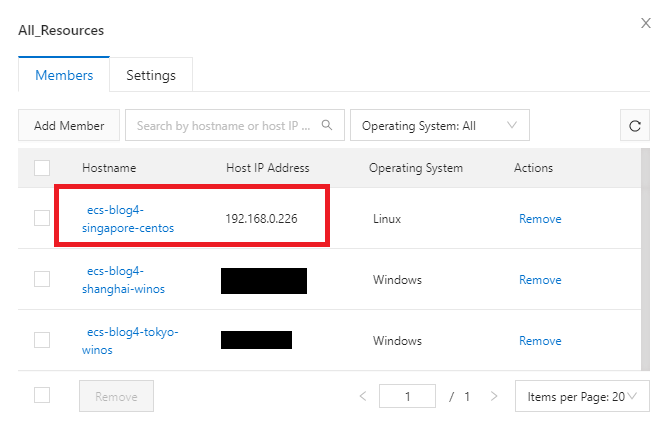
Task: Click the IP address 192.168.0.226
Action: pos(261,219)
